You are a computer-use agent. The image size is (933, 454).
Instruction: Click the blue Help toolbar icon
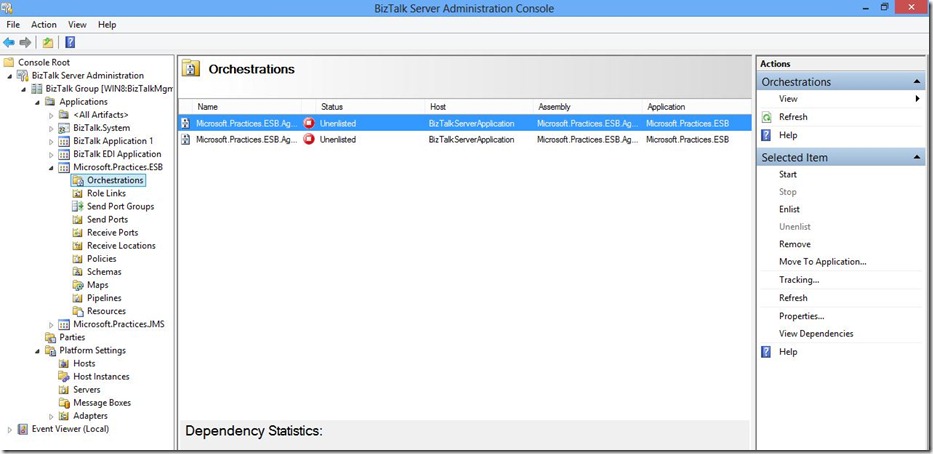click(x=70, y=42)
